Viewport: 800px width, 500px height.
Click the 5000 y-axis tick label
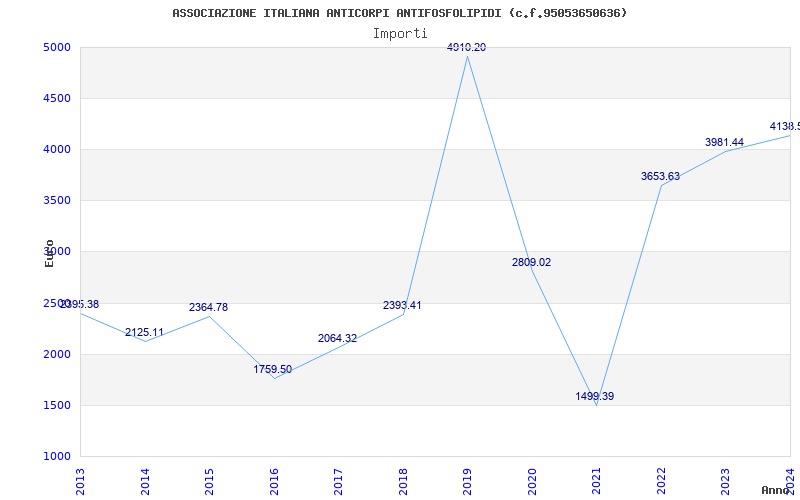[x=55, y=48]
